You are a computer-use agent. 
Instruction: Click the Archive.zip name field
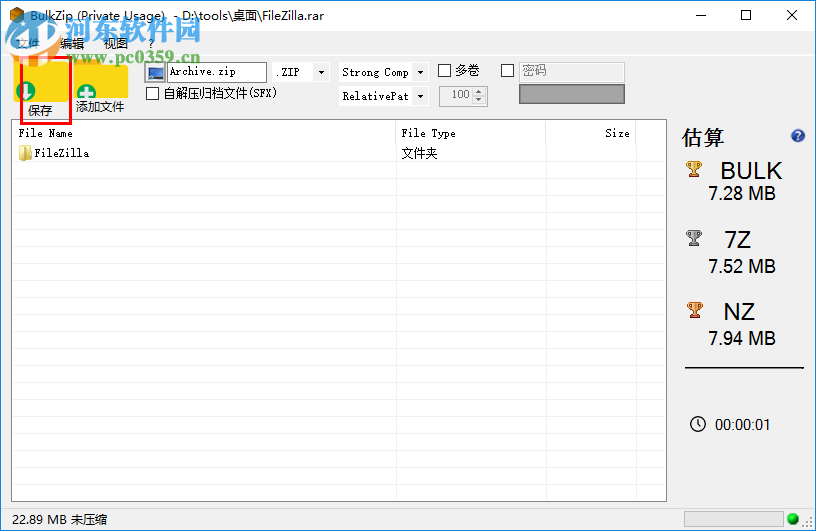pos(217,72)
